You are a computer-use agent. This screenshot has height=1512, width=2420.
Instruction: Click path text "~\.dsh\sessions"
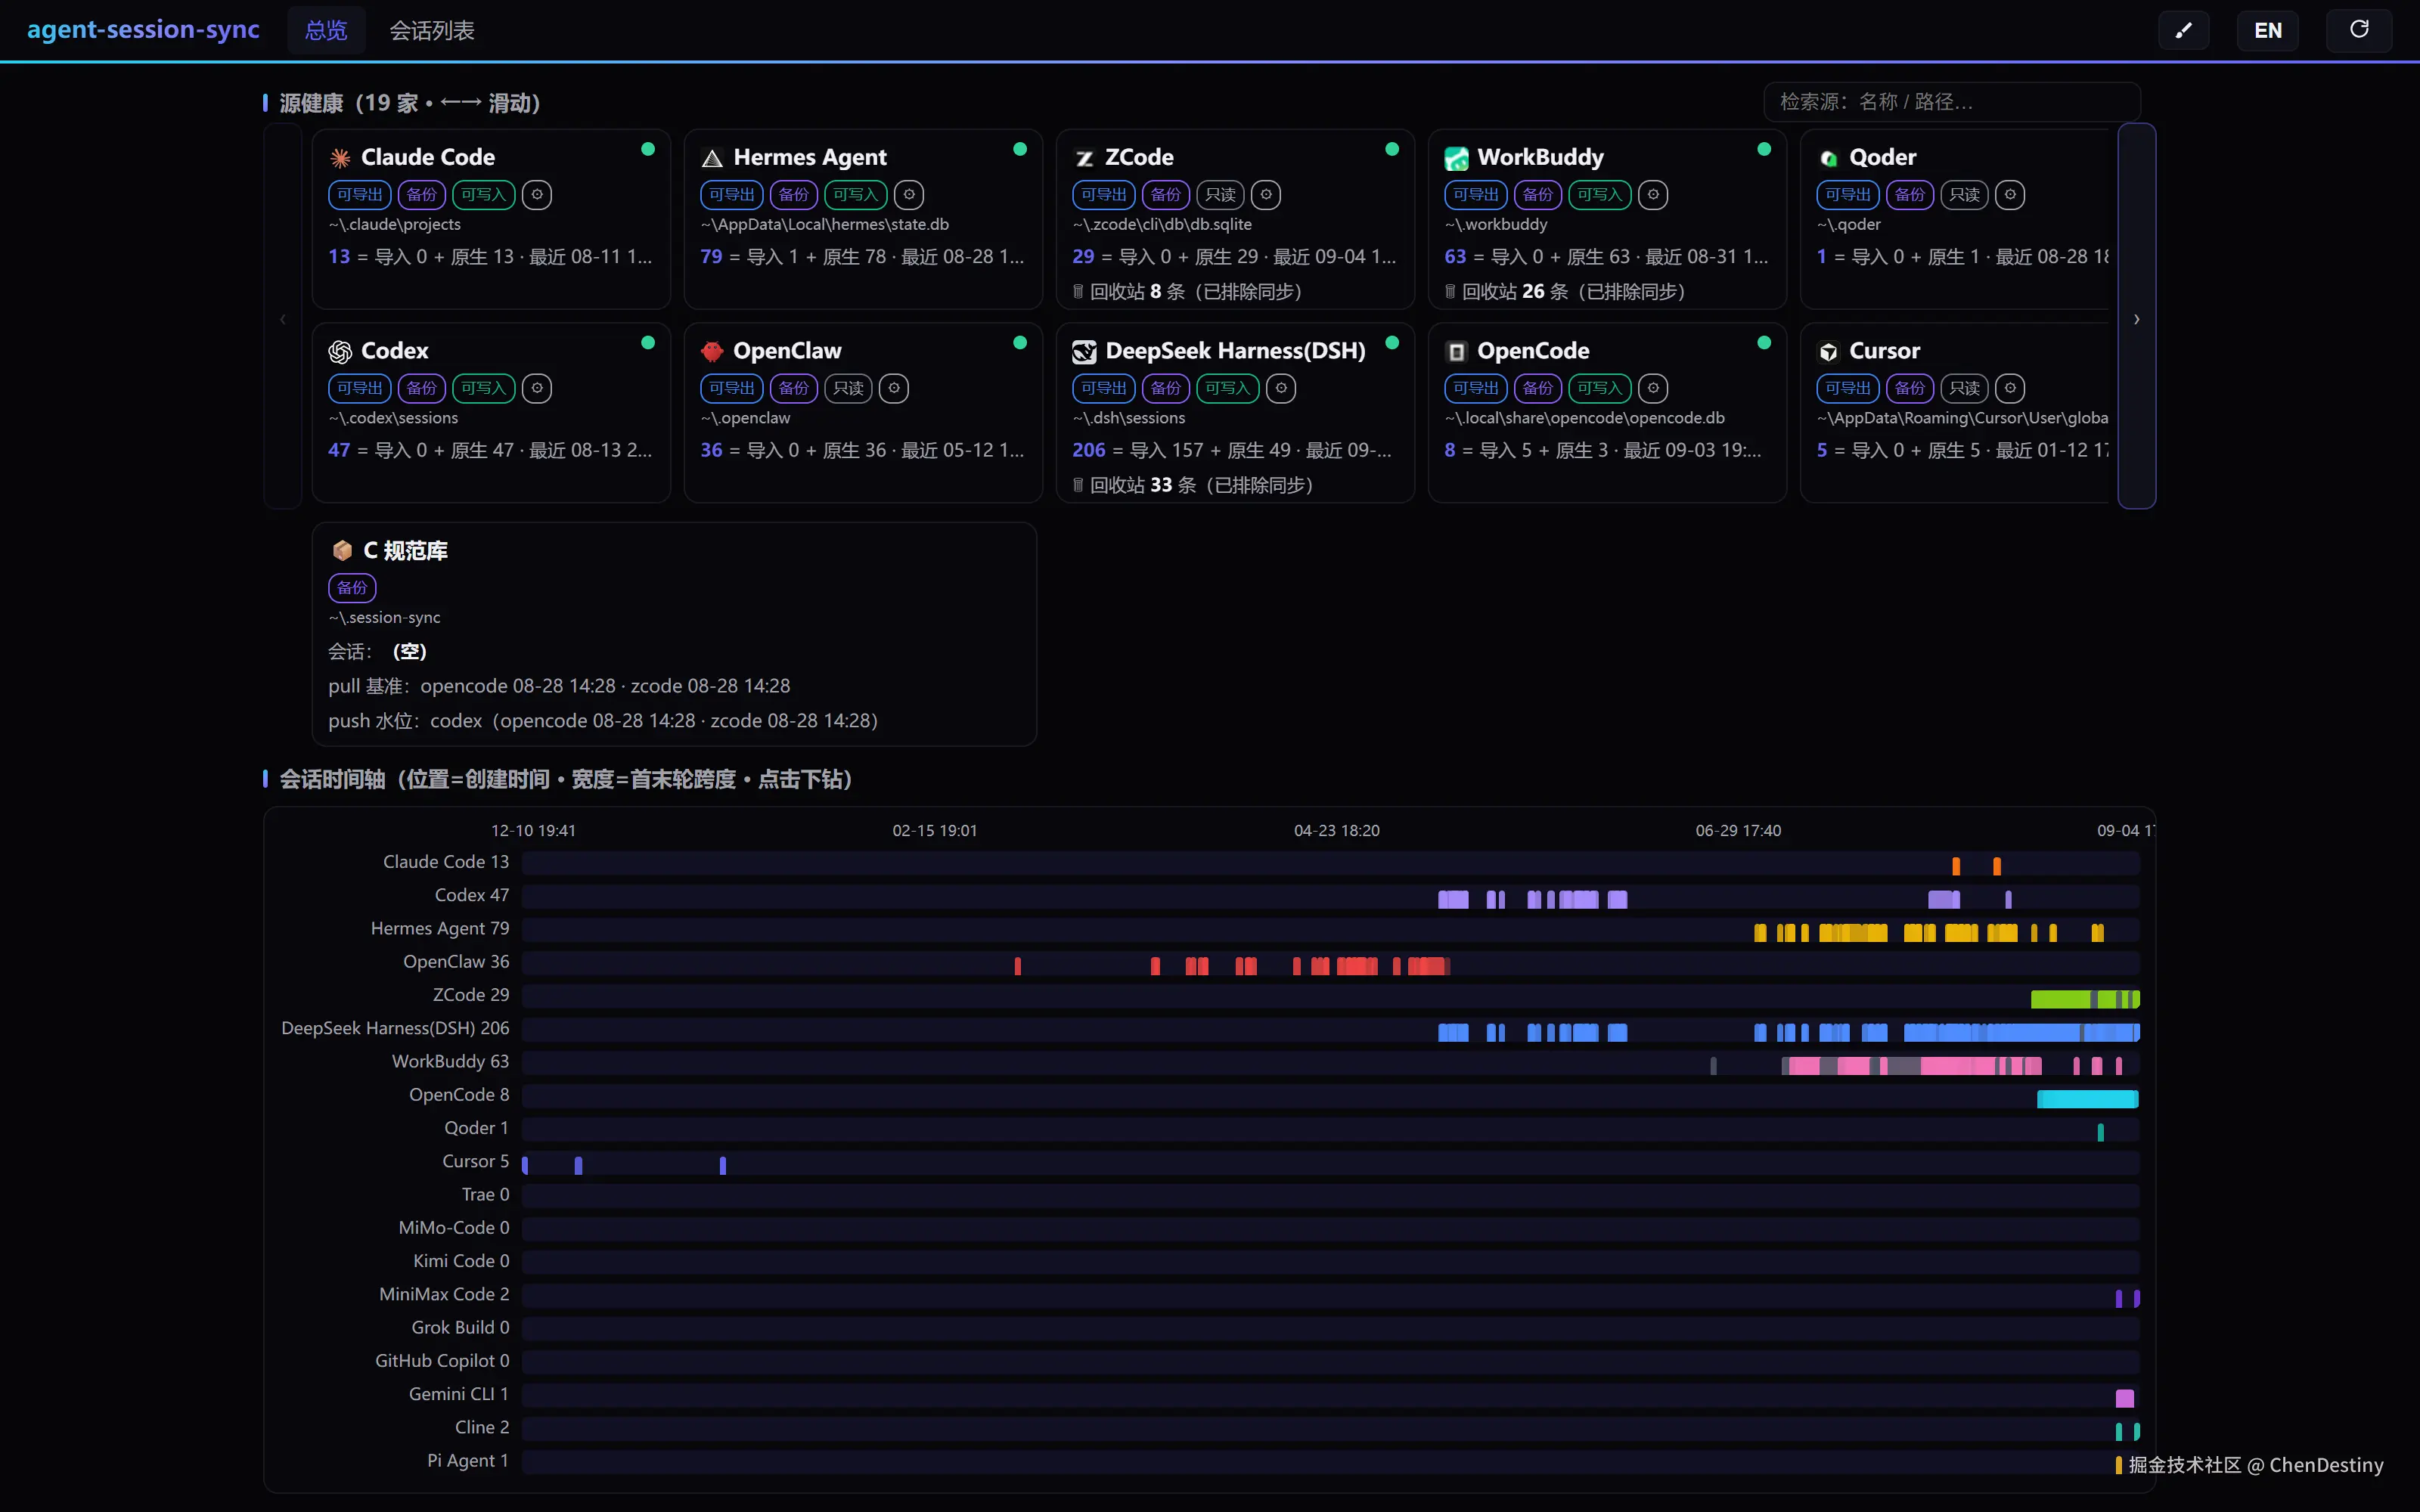[1129, 418]
